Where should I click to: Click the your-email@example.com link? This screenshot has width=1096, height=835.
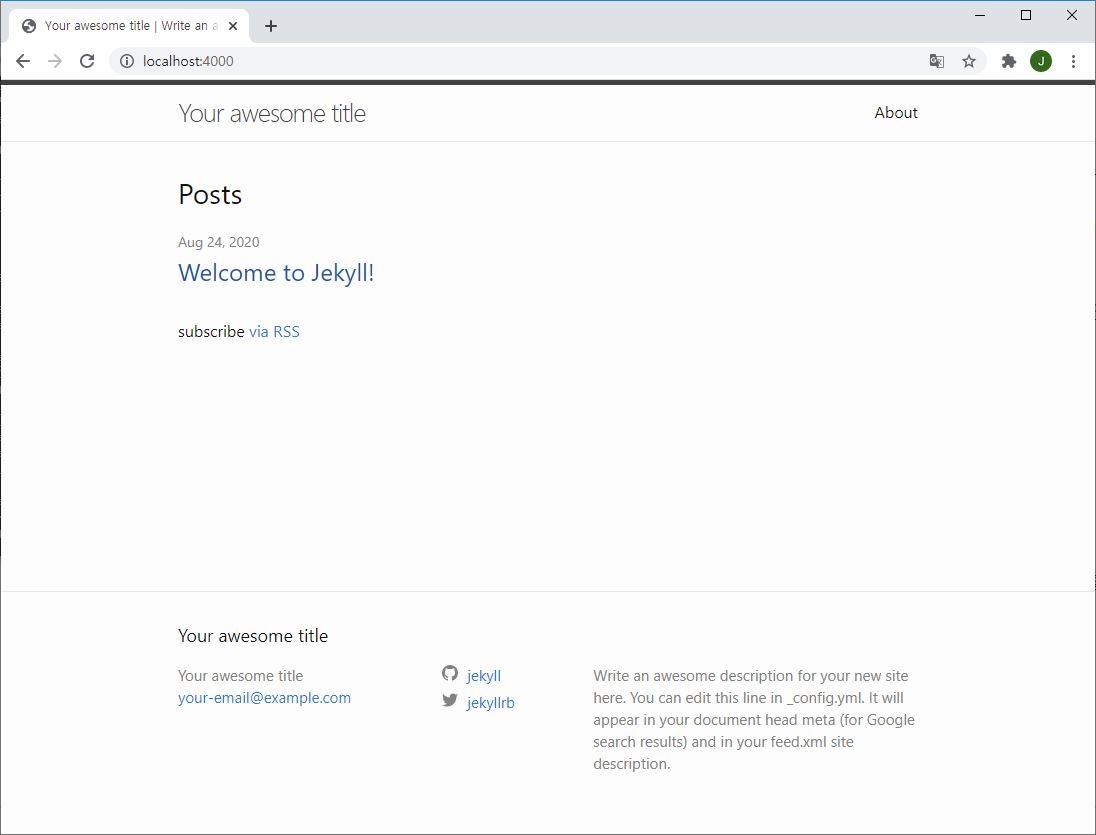264,697
